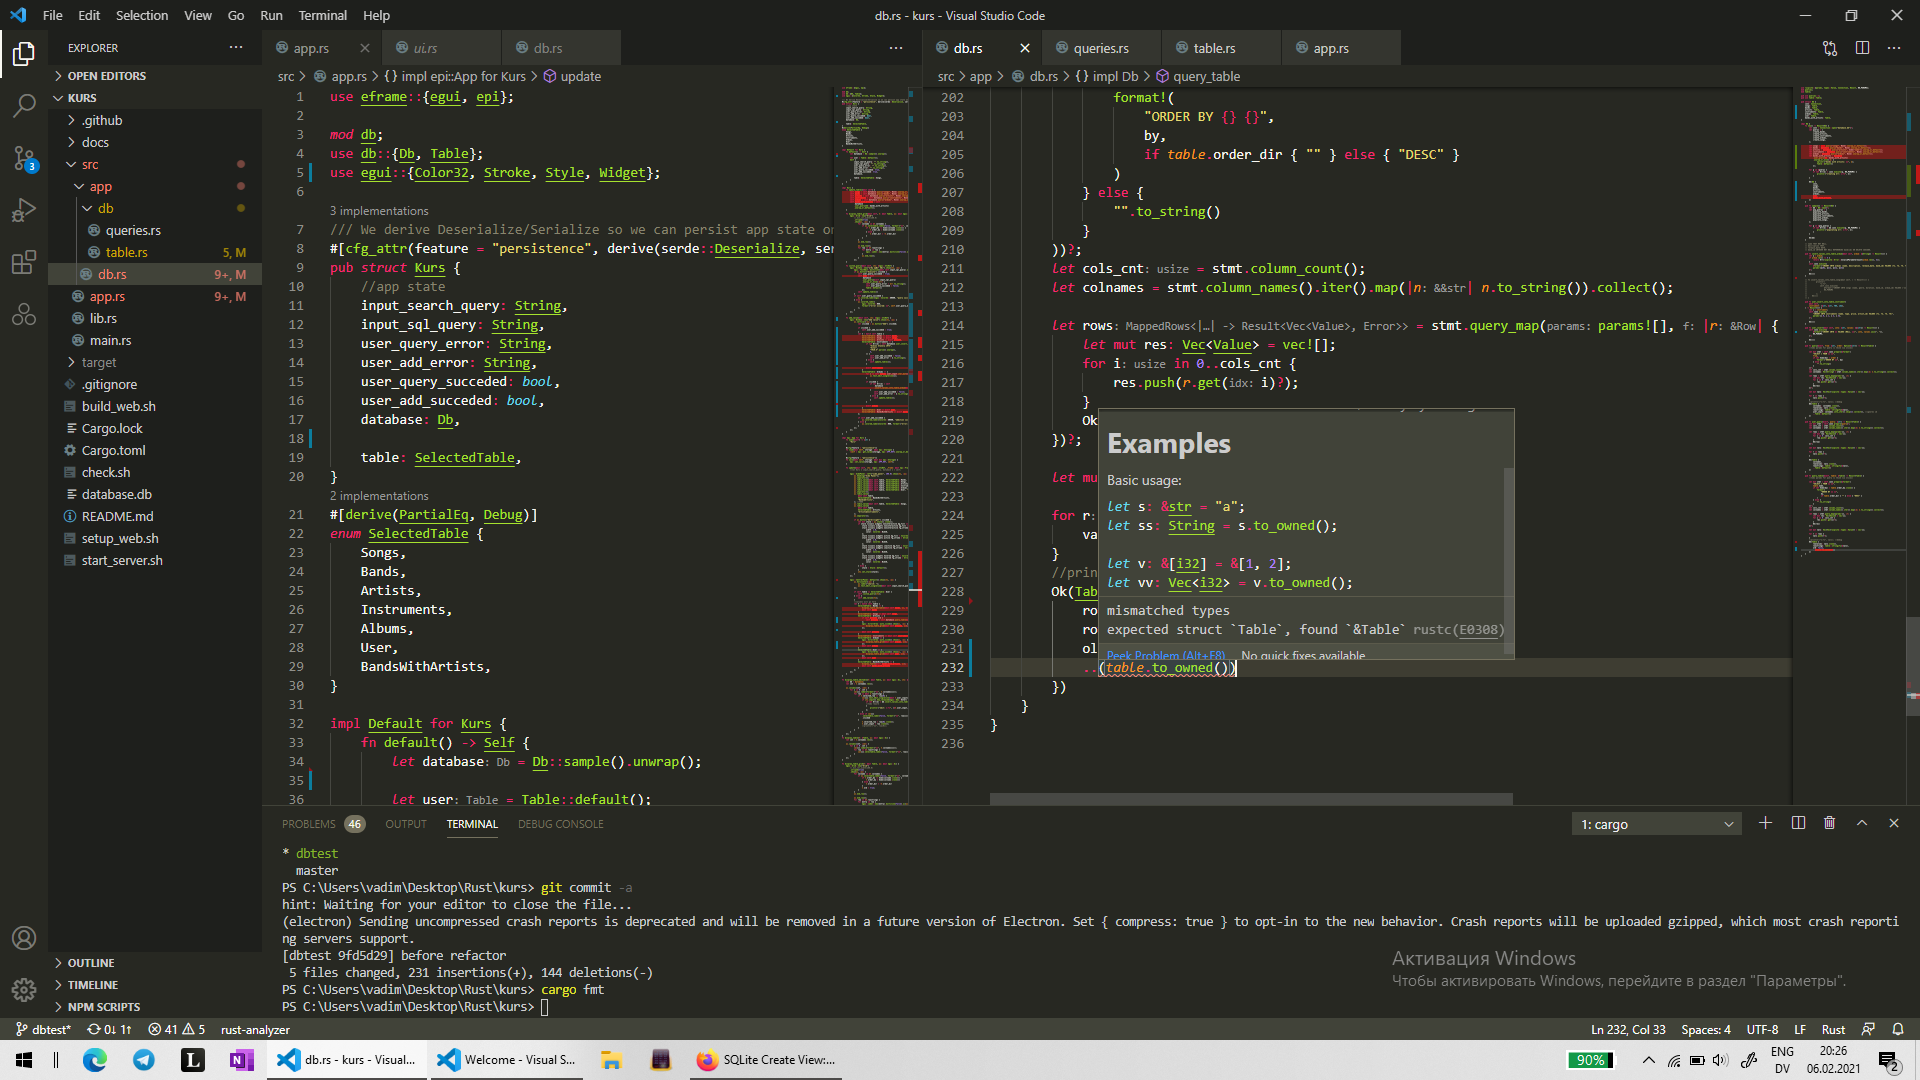Close the terminal panel
The image size is (1920, 1080).
click(1894, 823)
